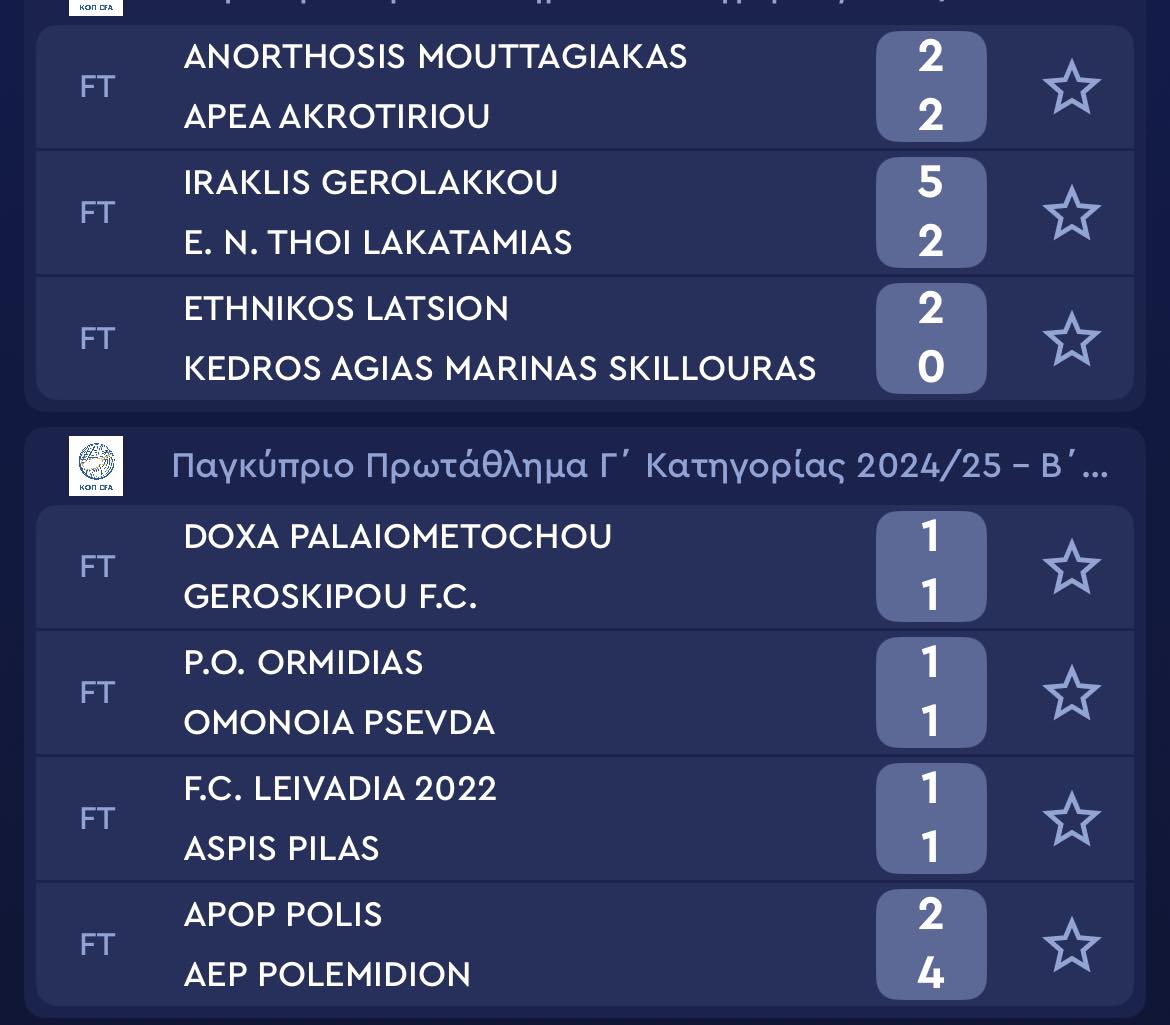Click KEDROS AGIAS MARINAS SKILLOURAS team name
The width and height of the screenshot is (1170, 1025).
pos(500,369)
